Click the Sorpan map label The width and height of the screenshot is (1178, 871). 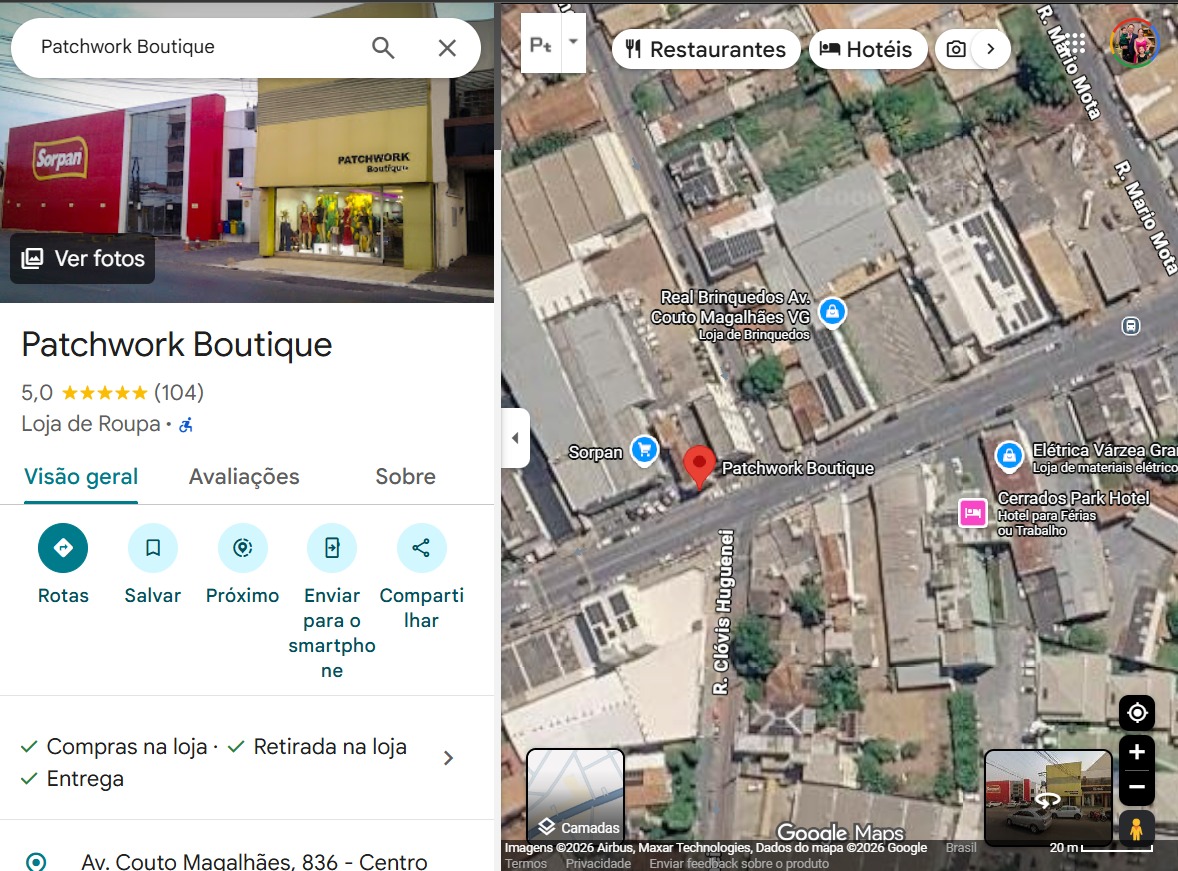click(x=595, y=452)
